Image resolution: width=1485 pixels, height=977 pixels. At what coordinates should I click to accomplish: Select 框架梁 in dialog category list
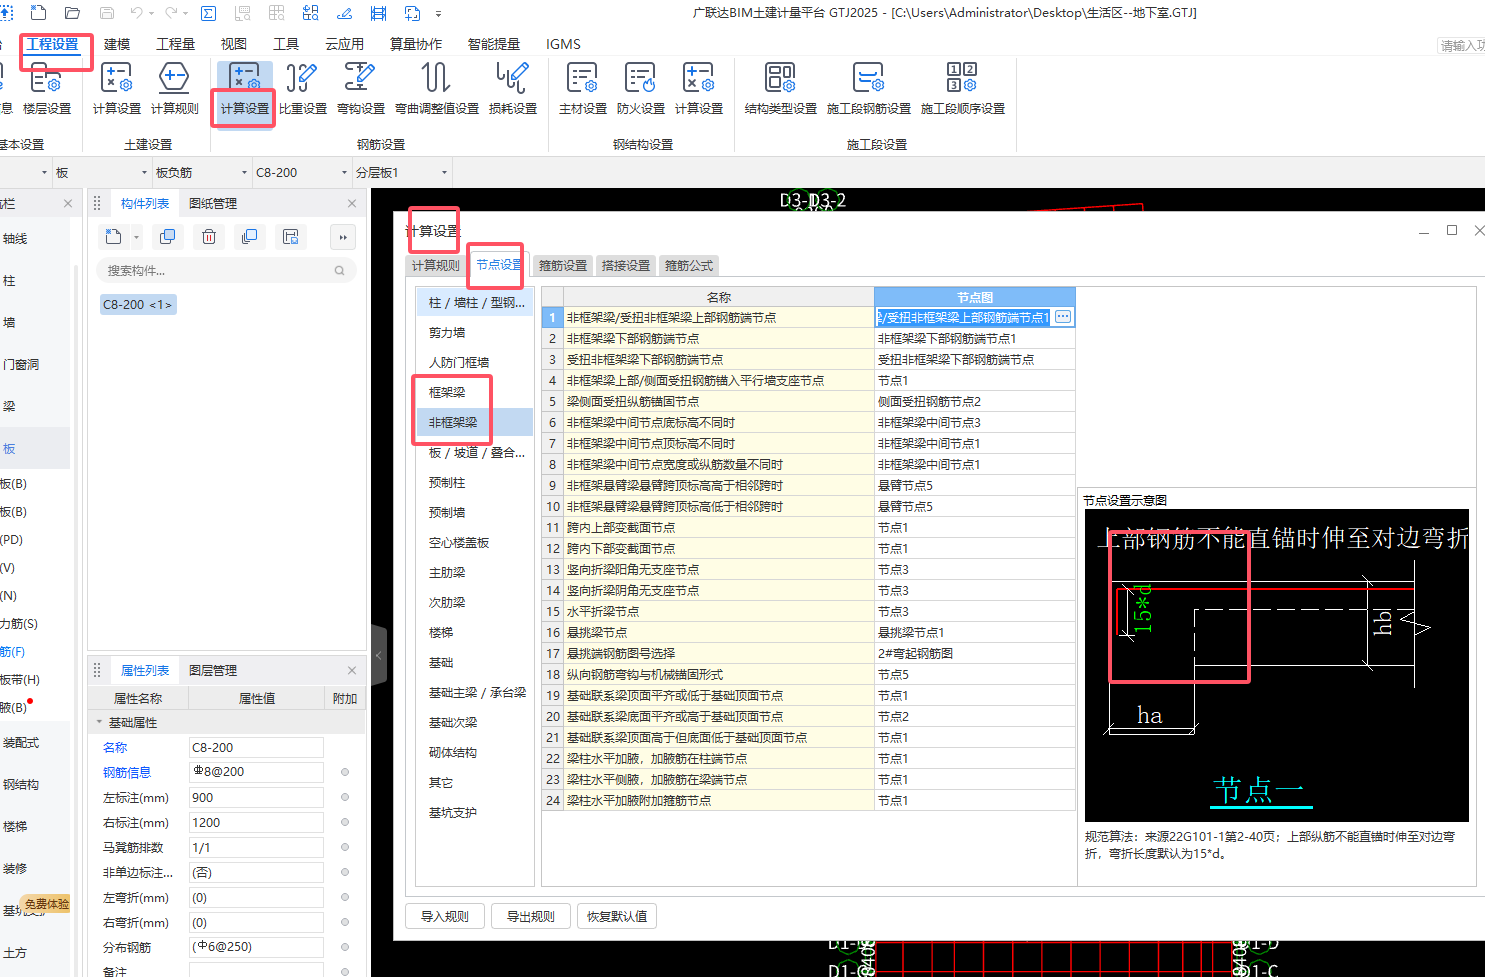point(447,392)
